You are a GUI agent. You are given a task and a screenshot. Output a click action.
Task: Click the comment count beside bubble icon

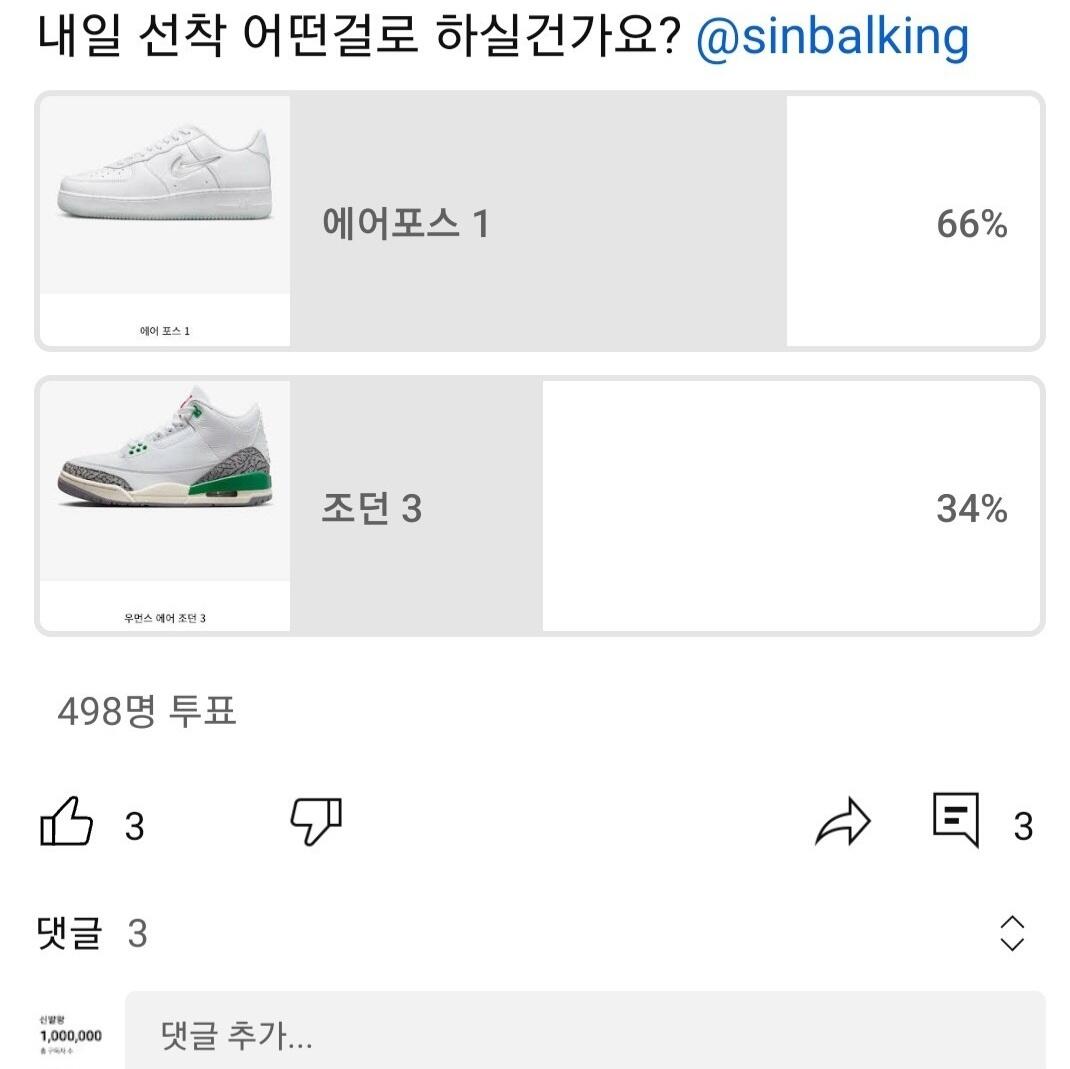click(1023, 827)
